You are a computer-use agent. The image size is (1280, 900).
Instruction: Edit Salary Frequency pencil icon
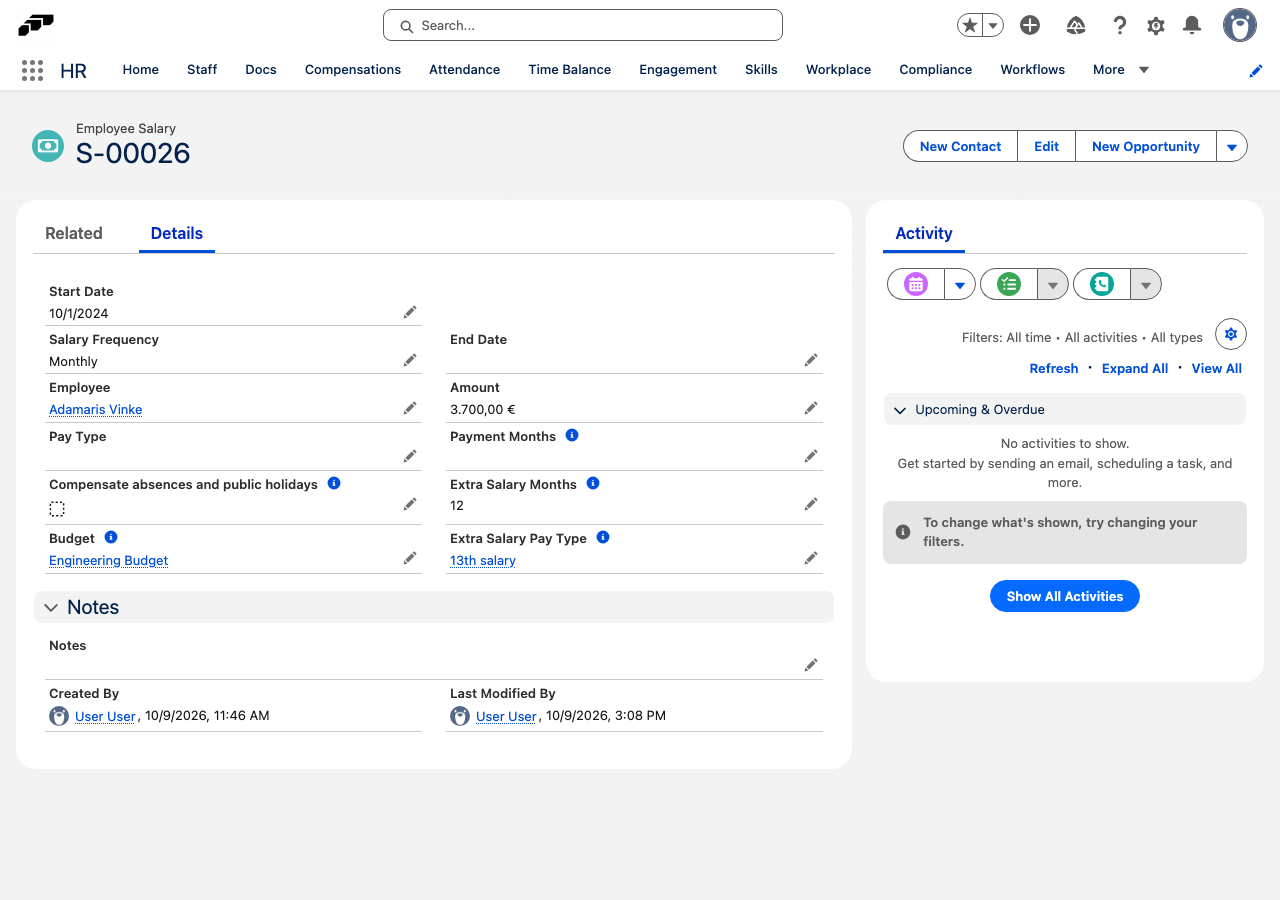(410, 360)
